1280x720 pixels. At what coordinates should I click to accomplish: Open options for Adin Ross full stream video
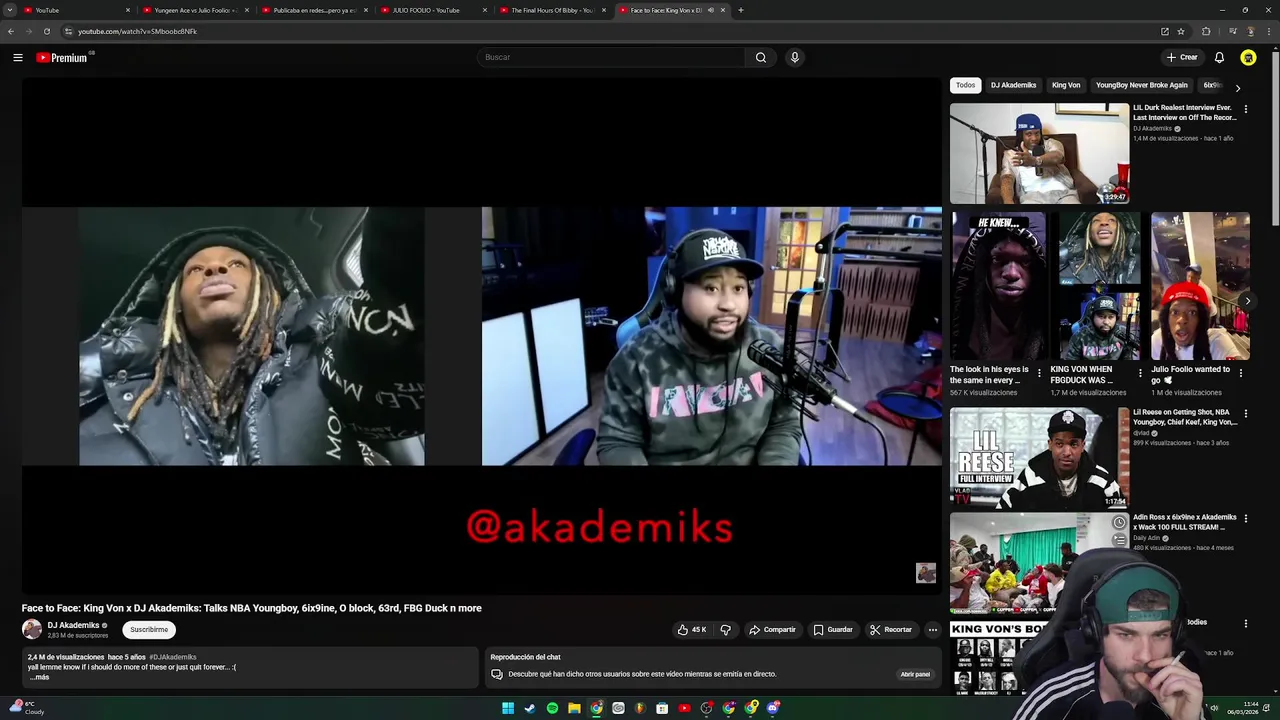pyautogui.click(x=1245, y=518)
